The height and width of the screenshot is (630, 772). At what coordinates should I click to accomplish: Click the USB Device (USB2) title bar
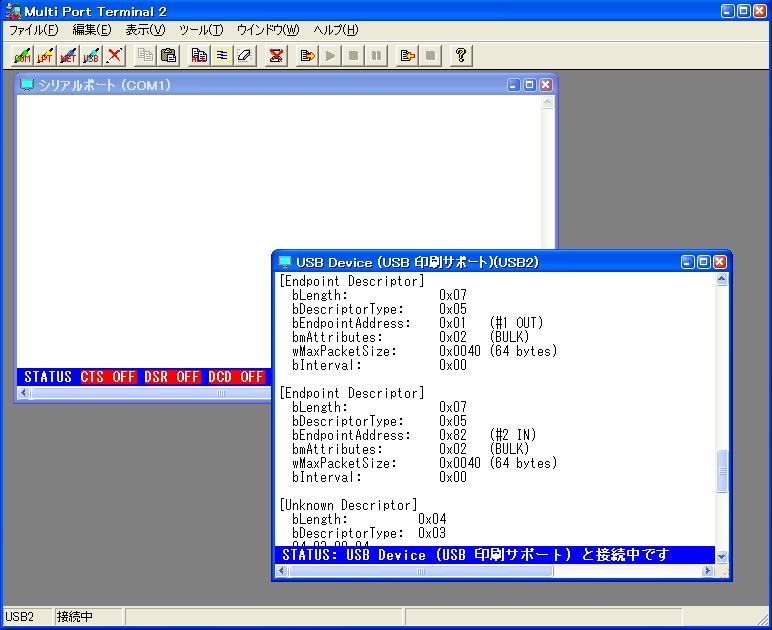[x=501, y=262]
